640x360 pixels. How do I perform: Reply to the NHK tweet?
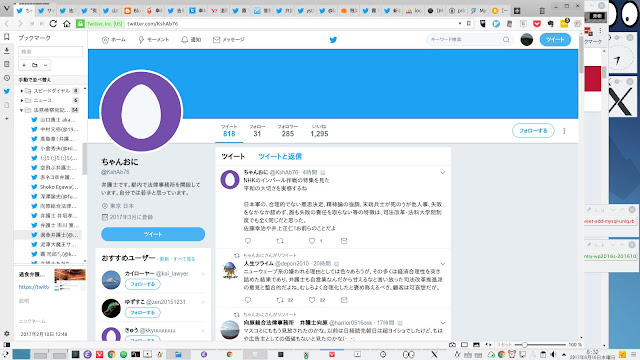coord(248,241)
